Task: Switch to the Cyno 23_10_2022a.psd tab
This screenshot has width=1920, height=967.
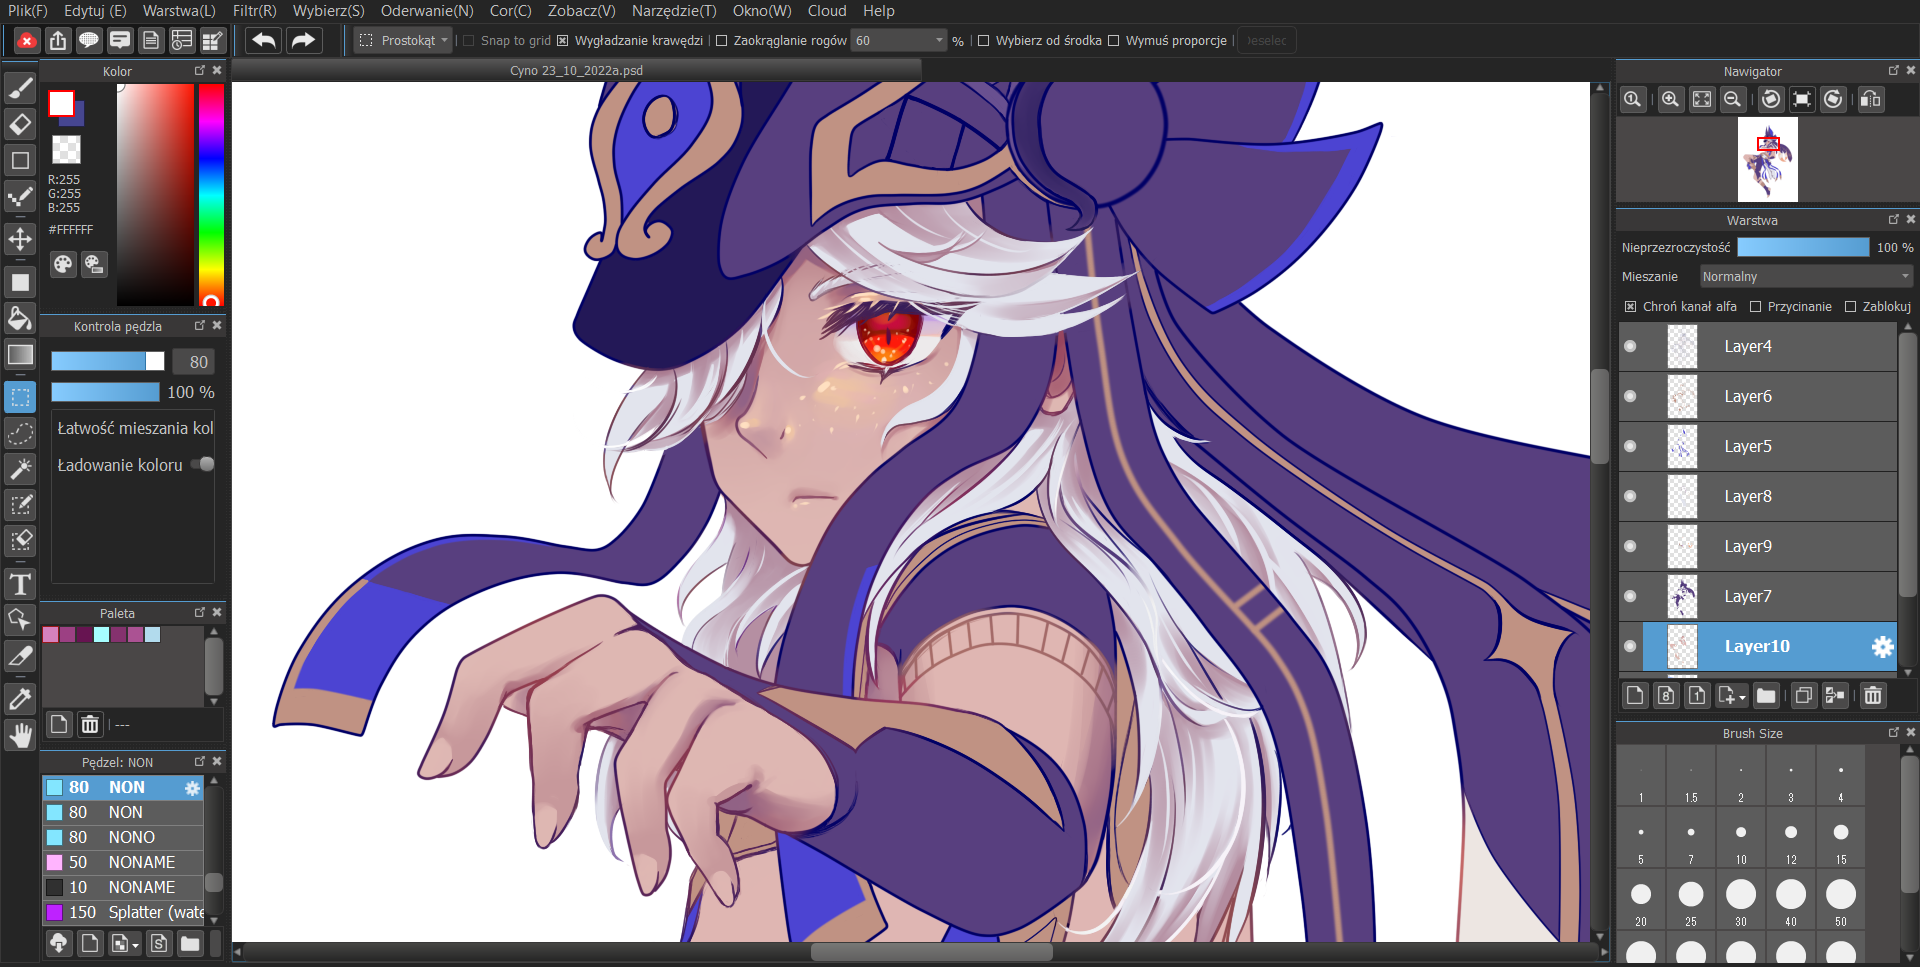Action: (x=575, y=70)
